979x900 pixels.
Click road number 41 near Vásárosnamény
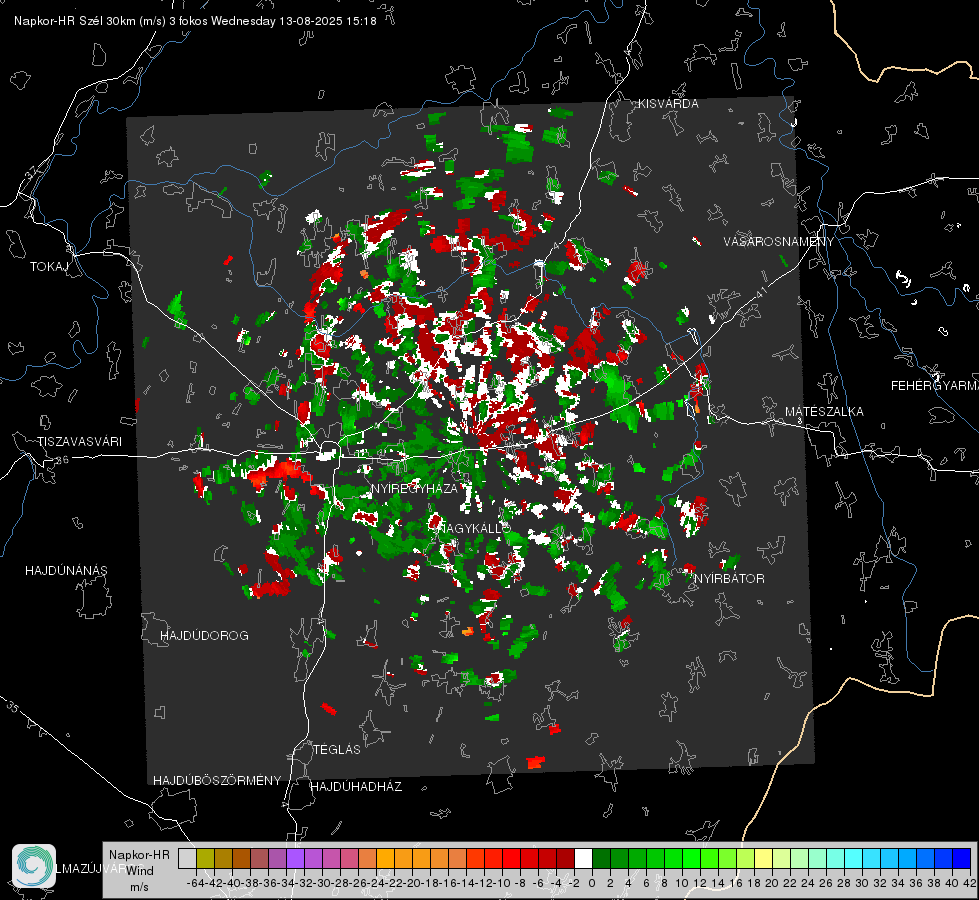point(761,292)
